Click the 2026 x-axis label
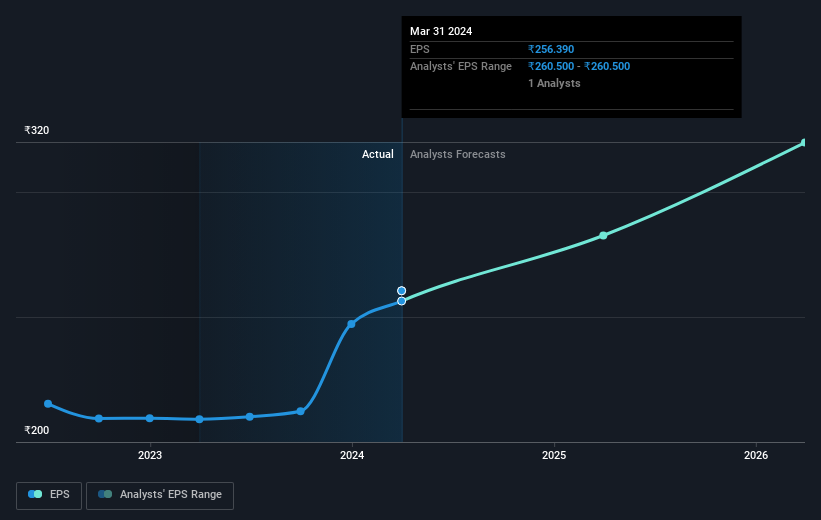821x520 pixels. 756,456
